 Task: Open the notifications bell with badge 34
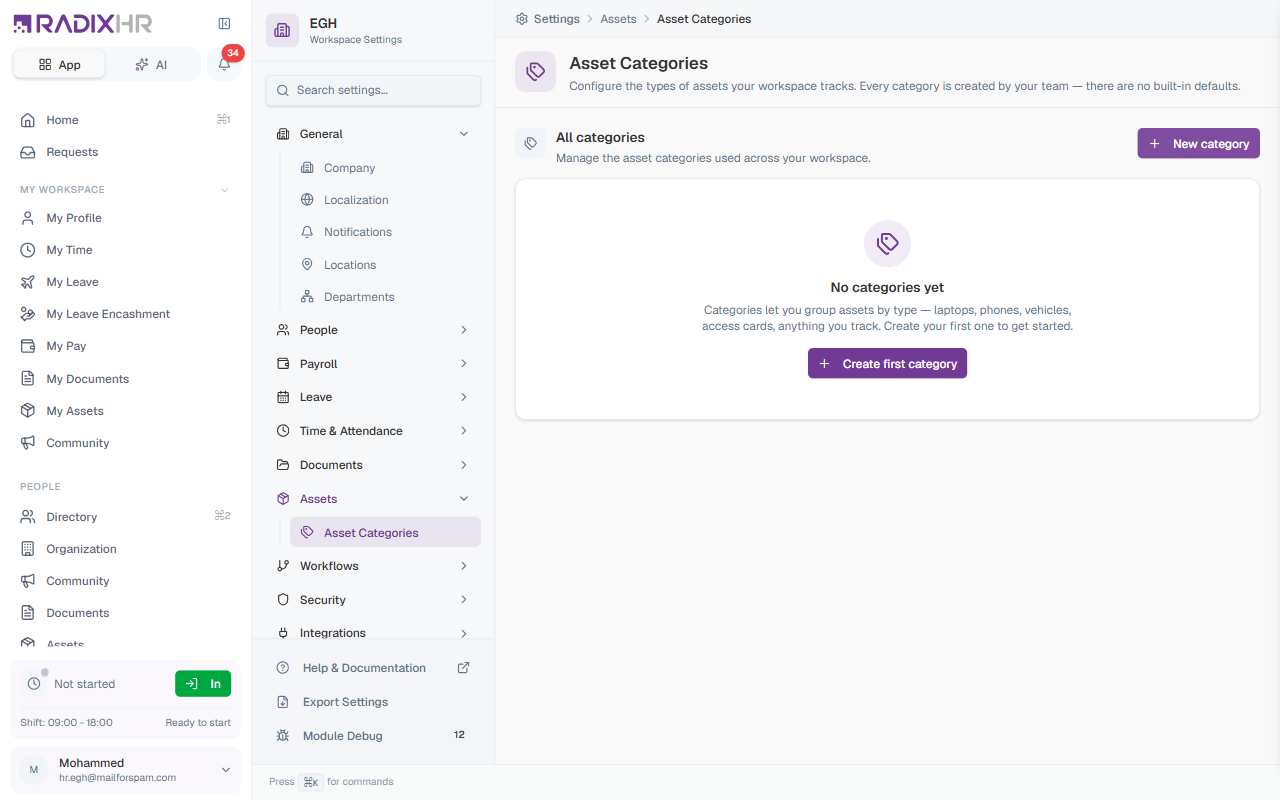224,64
